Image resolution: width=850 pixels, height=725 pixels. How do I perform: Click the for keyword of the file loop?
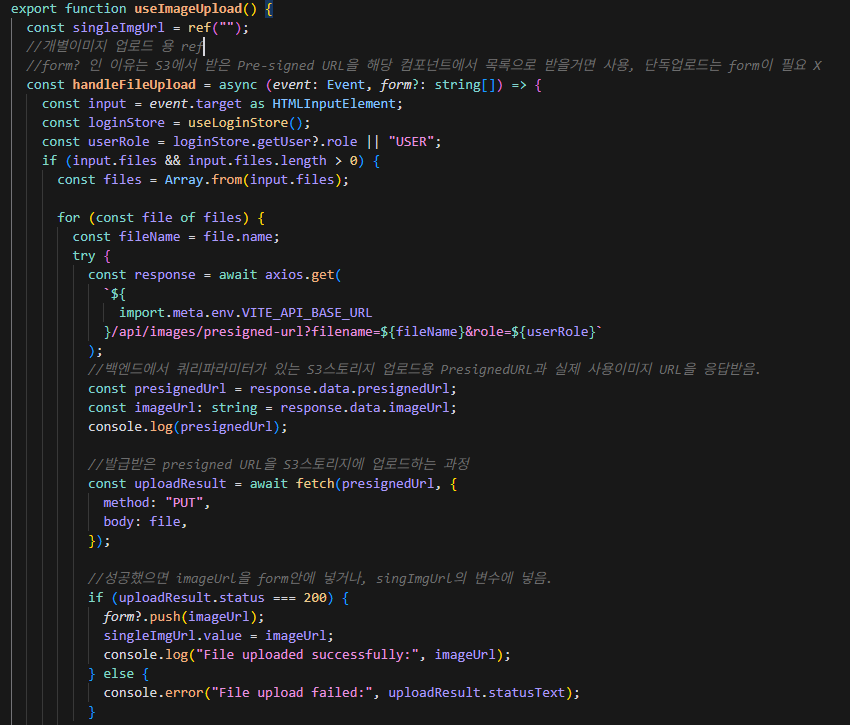pyautogui.click(x=68, y=217)
